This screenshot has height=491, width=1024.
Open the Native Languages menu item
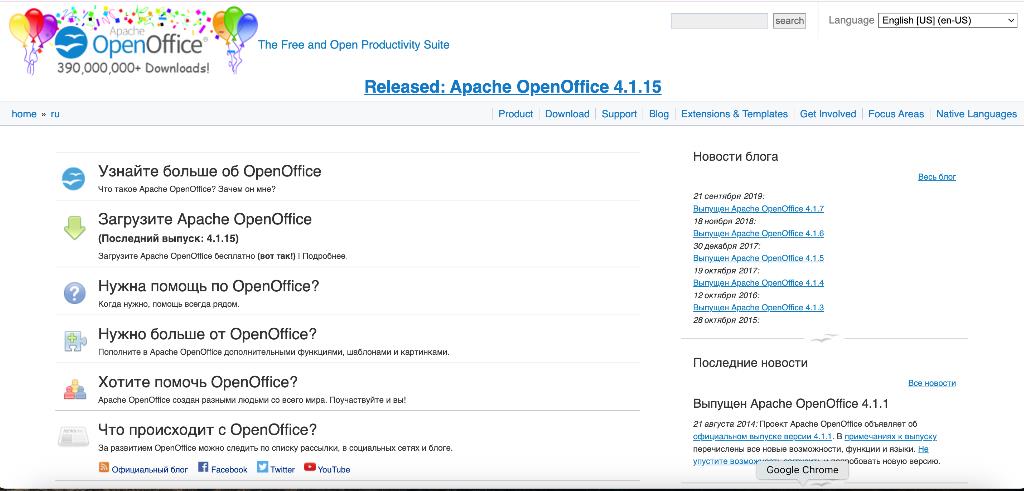[x=976, y=114]
